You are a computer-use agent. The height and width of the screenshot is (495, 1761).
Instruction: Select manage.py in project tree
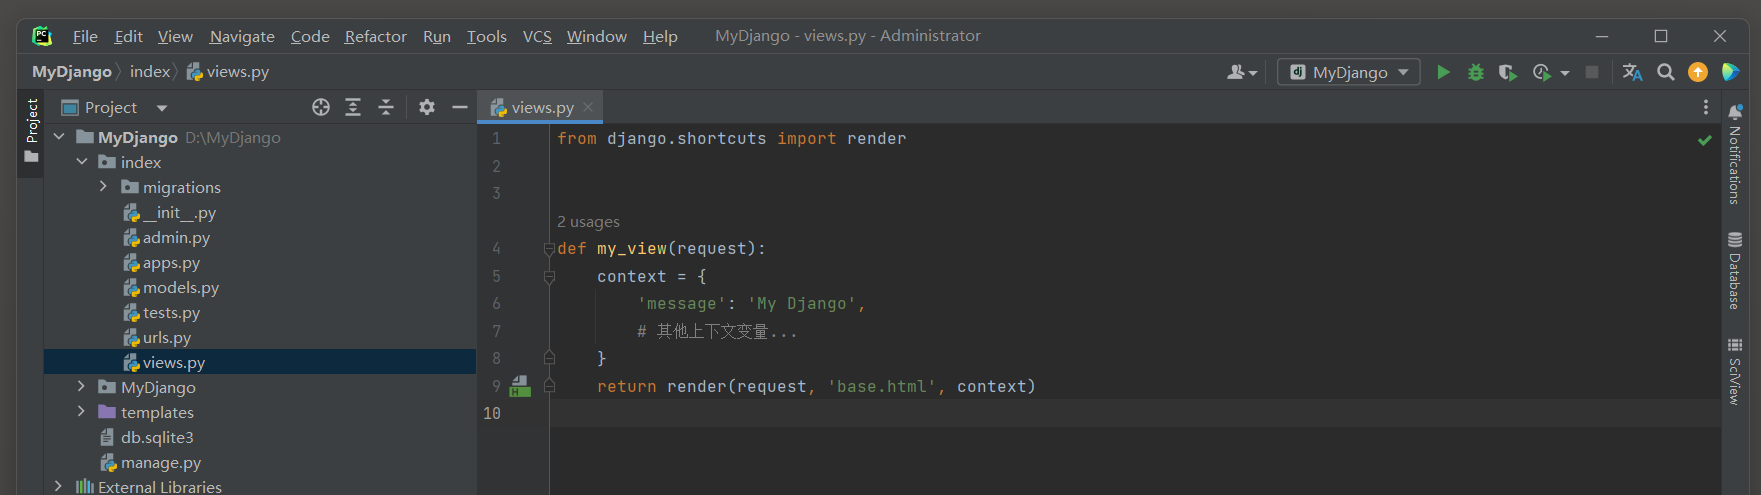click(x=151, y=462)
